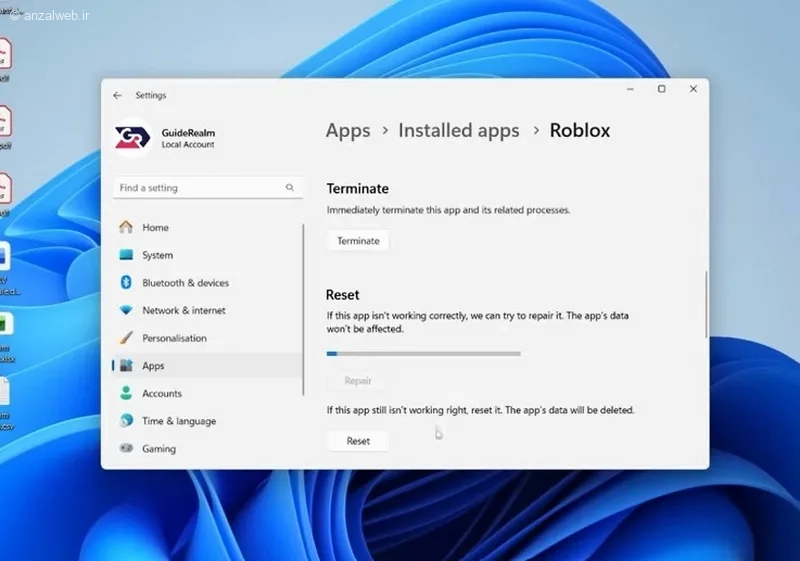The width and height of the screenshot is (800, 561).
Task: Click the repair progress bar
Action: coord(423,353)
